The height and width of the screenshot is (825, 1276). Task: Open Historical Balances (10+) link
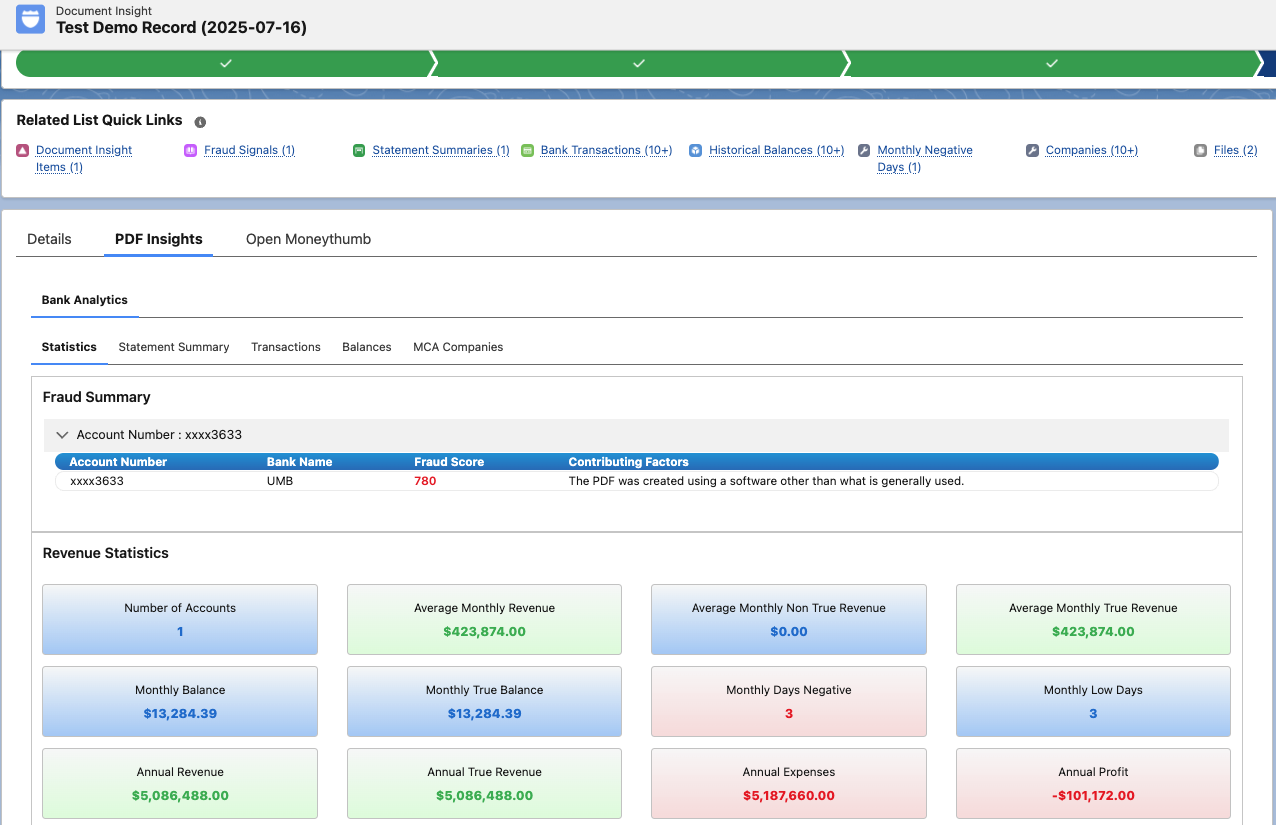click(777, 150)
